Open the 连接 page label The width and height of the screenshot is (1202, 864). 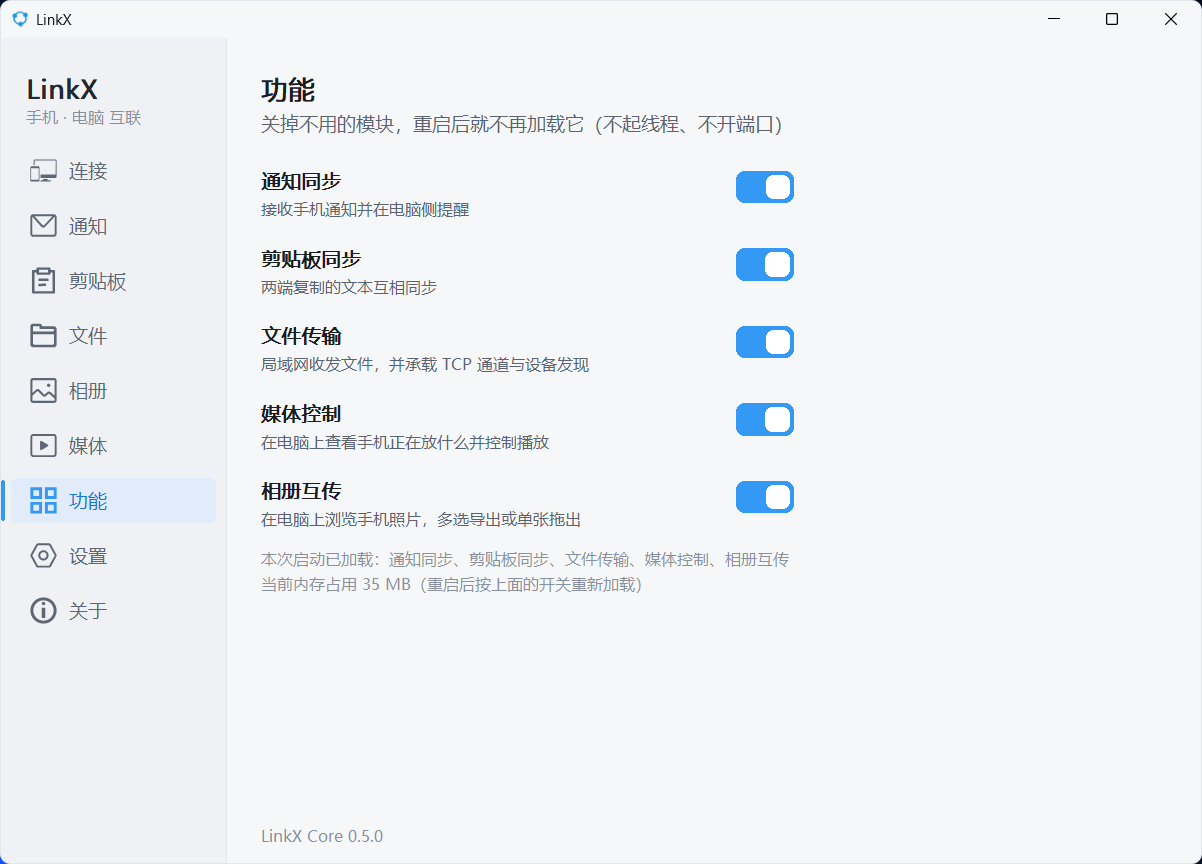(x=88, y=171)
